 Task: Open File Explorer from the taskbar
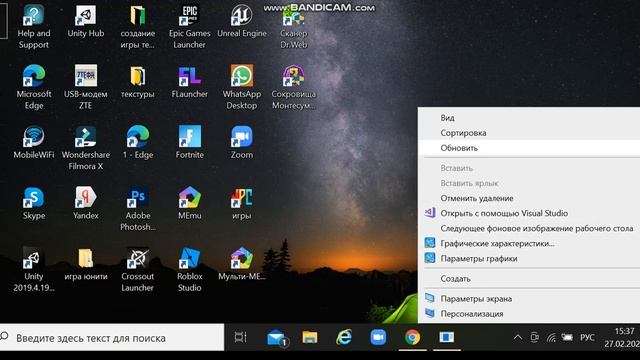(x=310, y=337)
